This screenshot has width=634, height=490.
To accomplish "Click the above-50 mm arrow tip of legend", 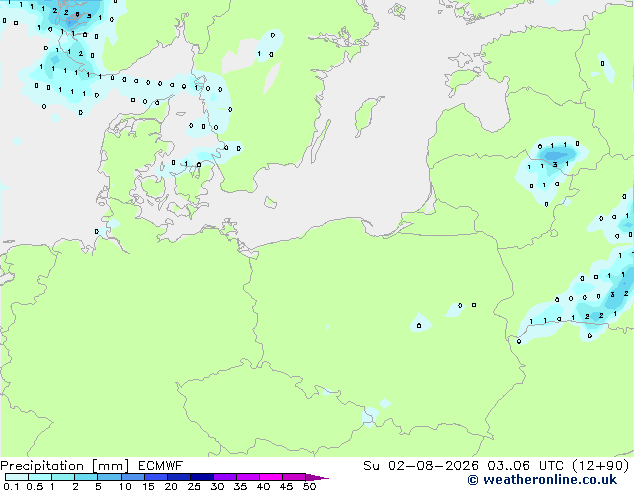I will coord(317,477).
